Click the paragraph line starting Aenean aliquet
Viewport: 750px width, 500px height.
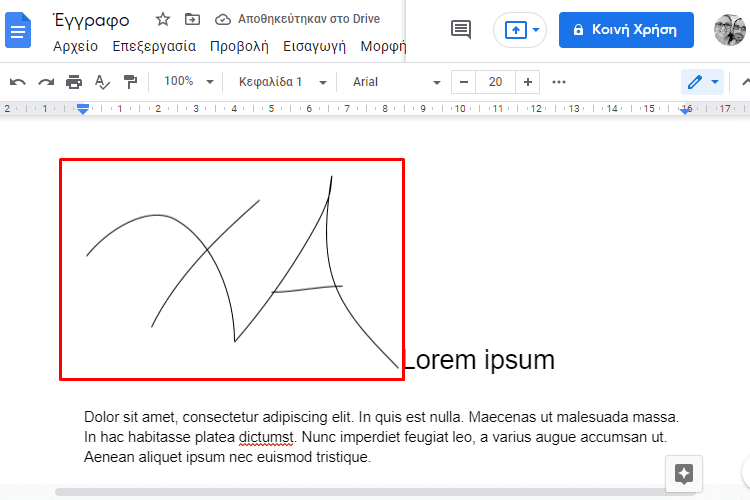click(x=227, y=457)
